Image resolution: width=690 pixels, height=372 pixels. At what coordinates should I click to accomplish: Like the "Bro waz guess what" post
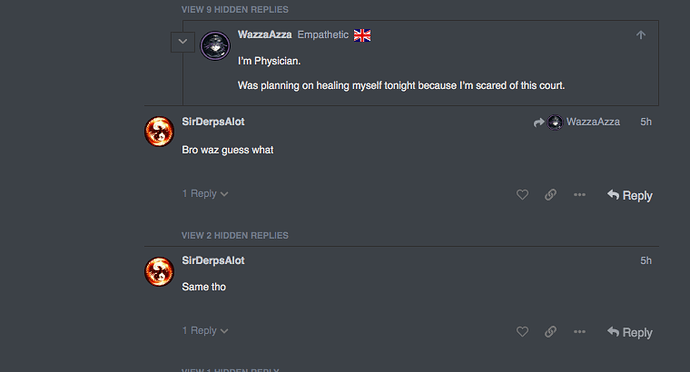(x=522, y=195)
